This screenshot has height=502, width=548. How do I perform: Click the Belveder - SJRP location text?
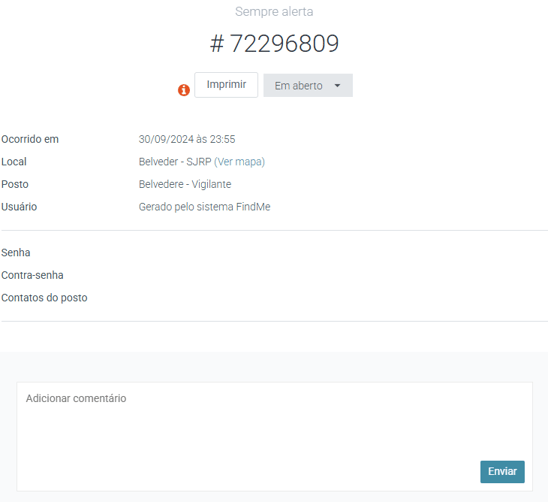[x=175, y=162]
